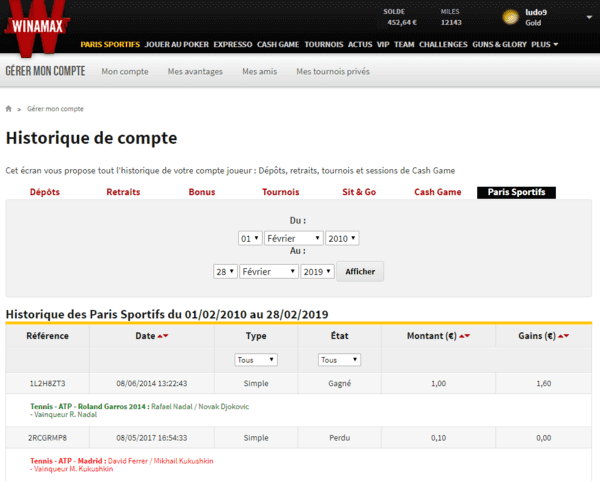Open Mes tournois privés link

[333, 72]
